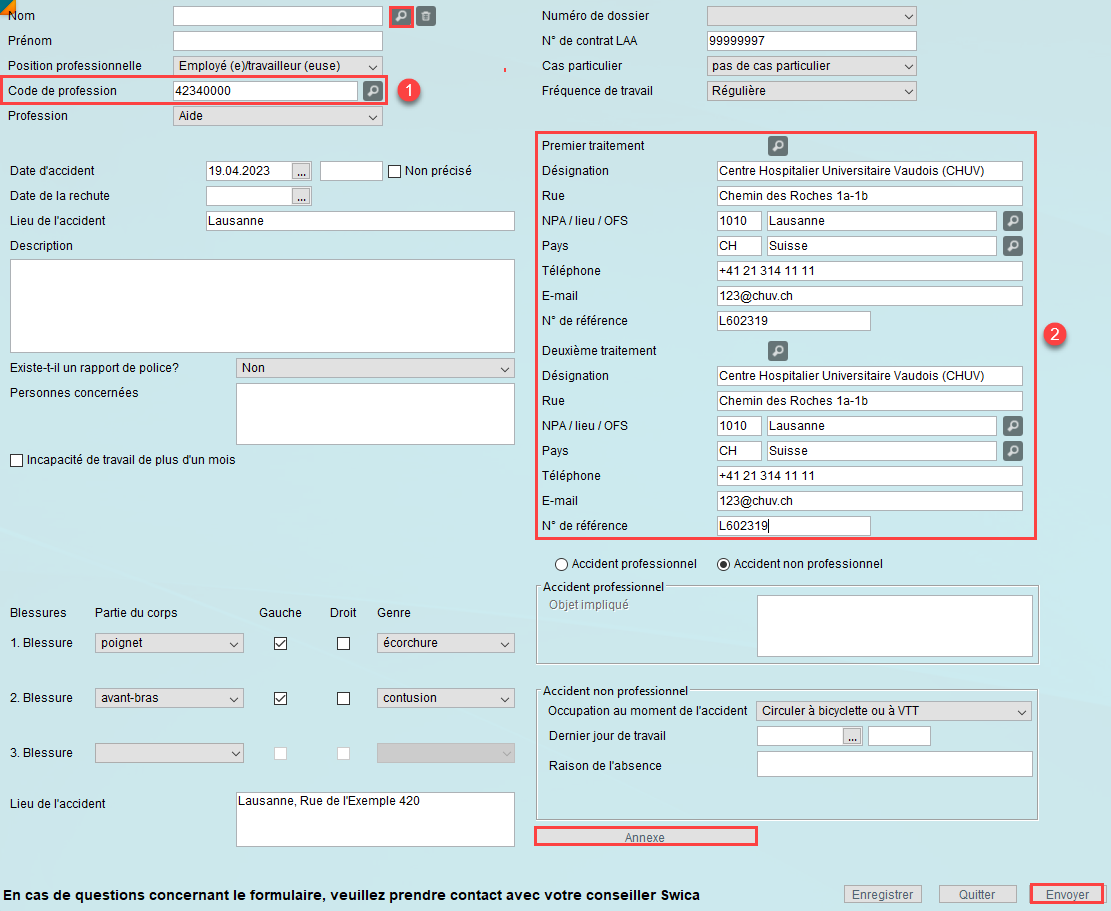Viewport: 1111px width, 911px height.
Task: Open date picker for Date d'accident
Action: point(302,171)
